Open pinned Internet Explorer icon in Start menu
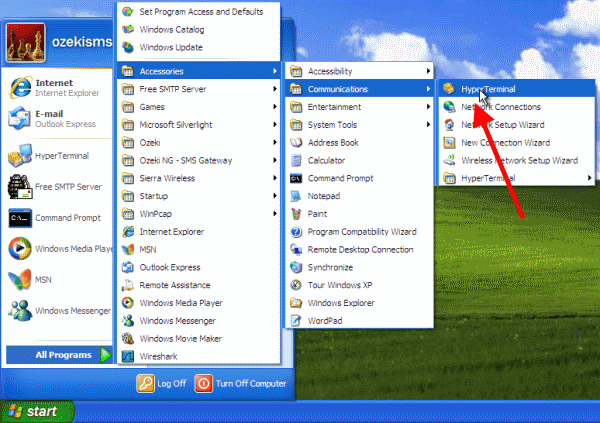 (20, 88)
